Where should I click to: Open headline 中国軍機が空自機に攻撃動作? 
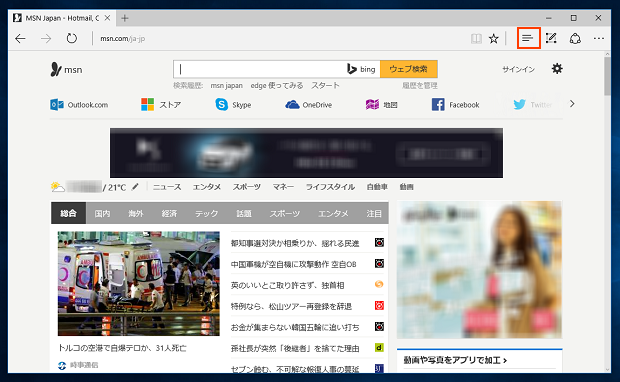click(294, 264)
